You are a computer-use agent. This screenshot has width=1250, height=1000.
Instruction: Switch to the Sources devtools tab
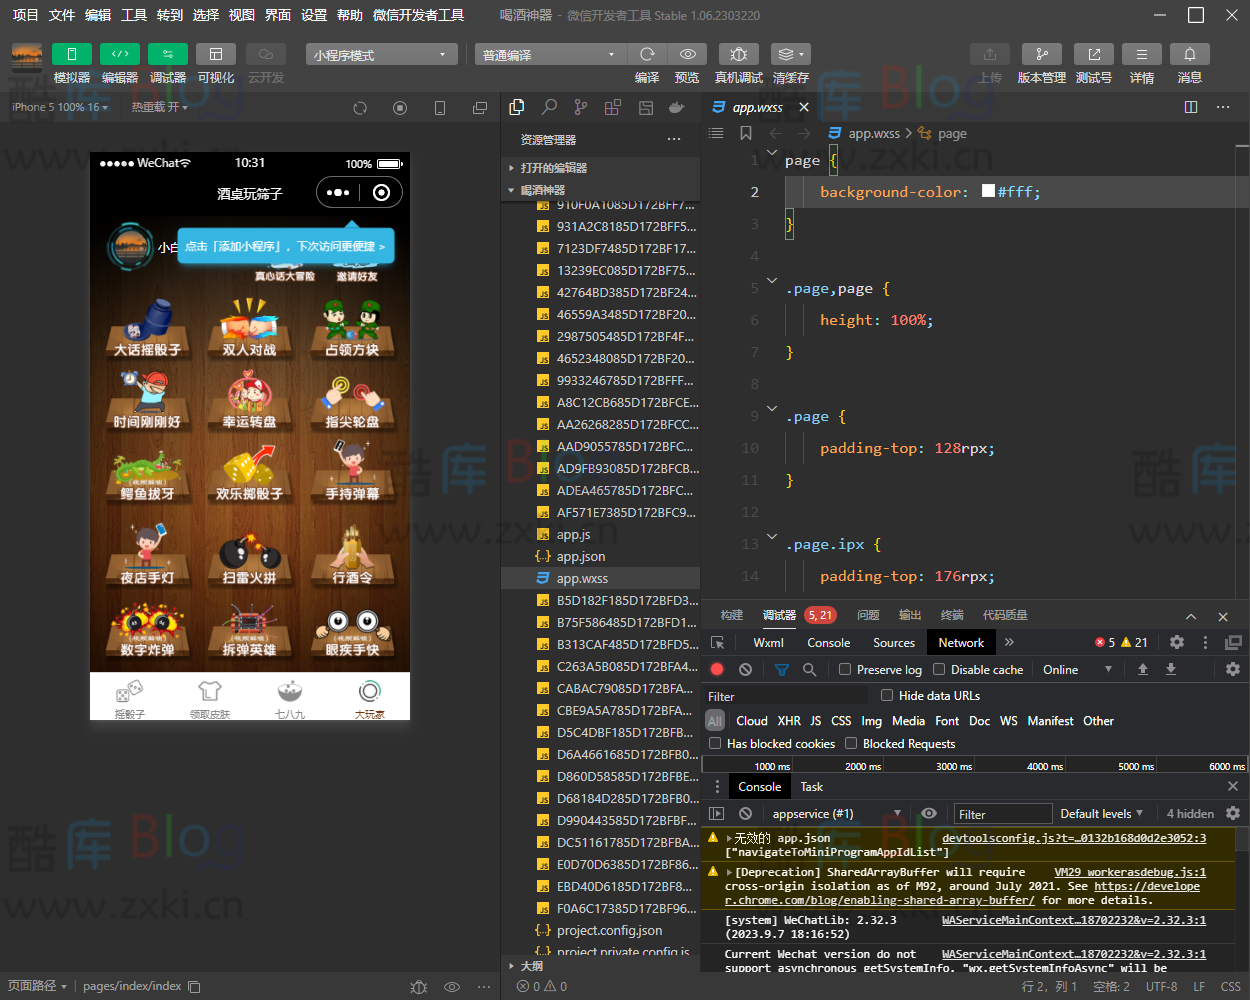point(893,643)
